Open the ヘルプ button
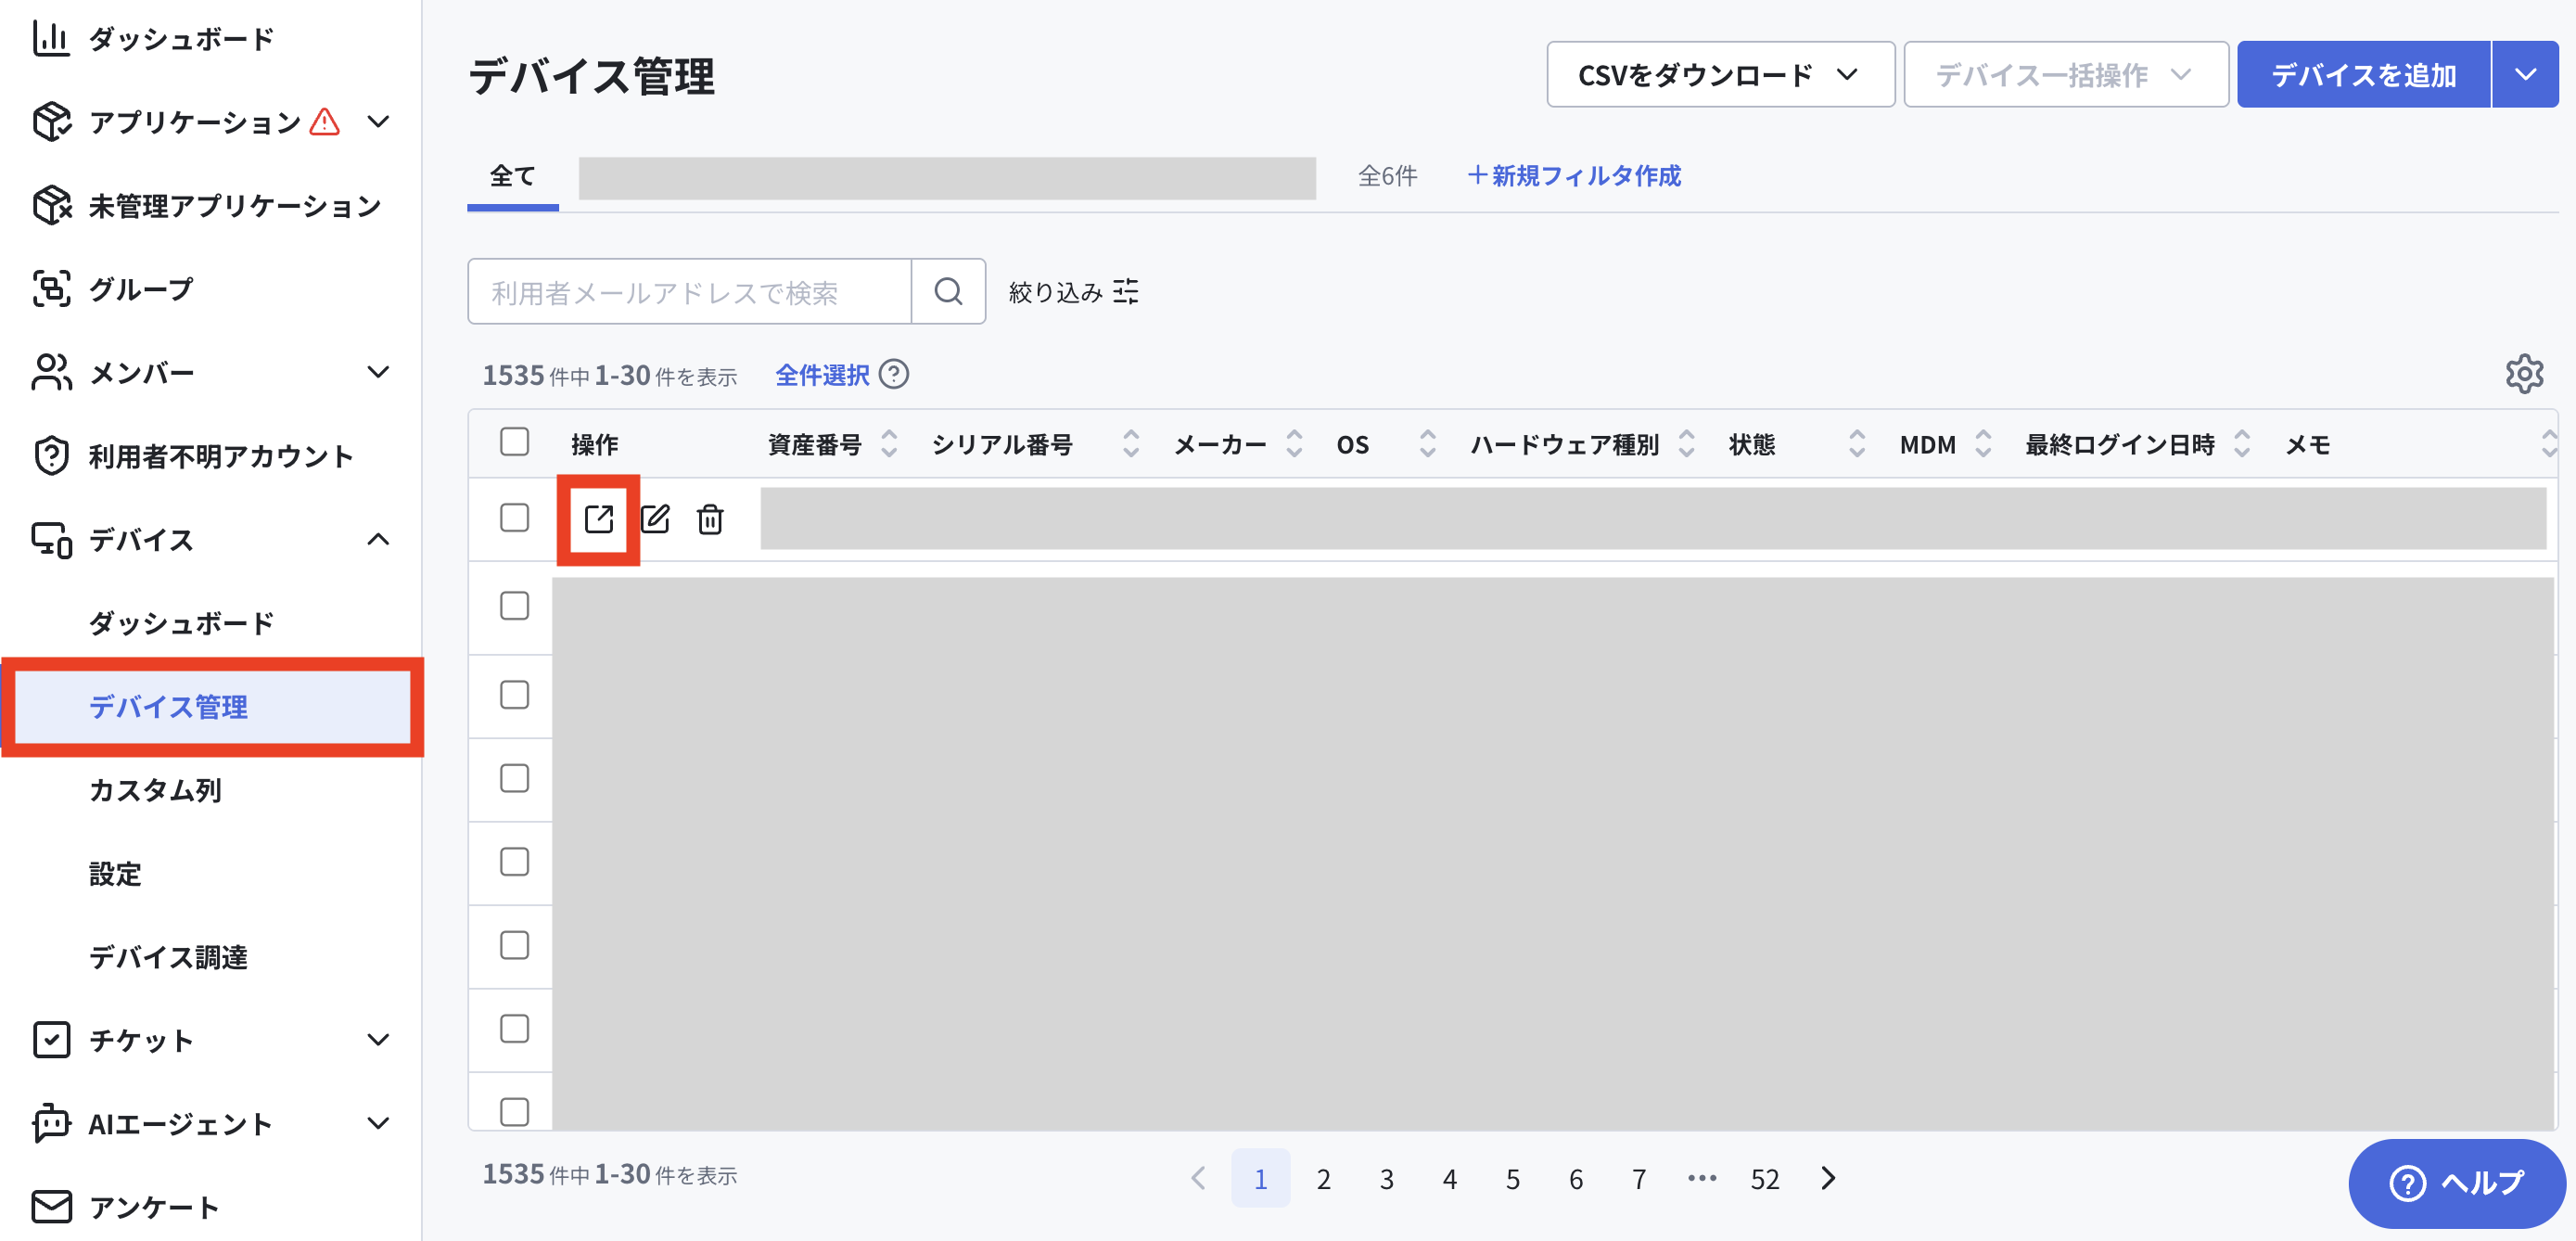Screen dimensions: 2576x1241 point(2456,1183)
